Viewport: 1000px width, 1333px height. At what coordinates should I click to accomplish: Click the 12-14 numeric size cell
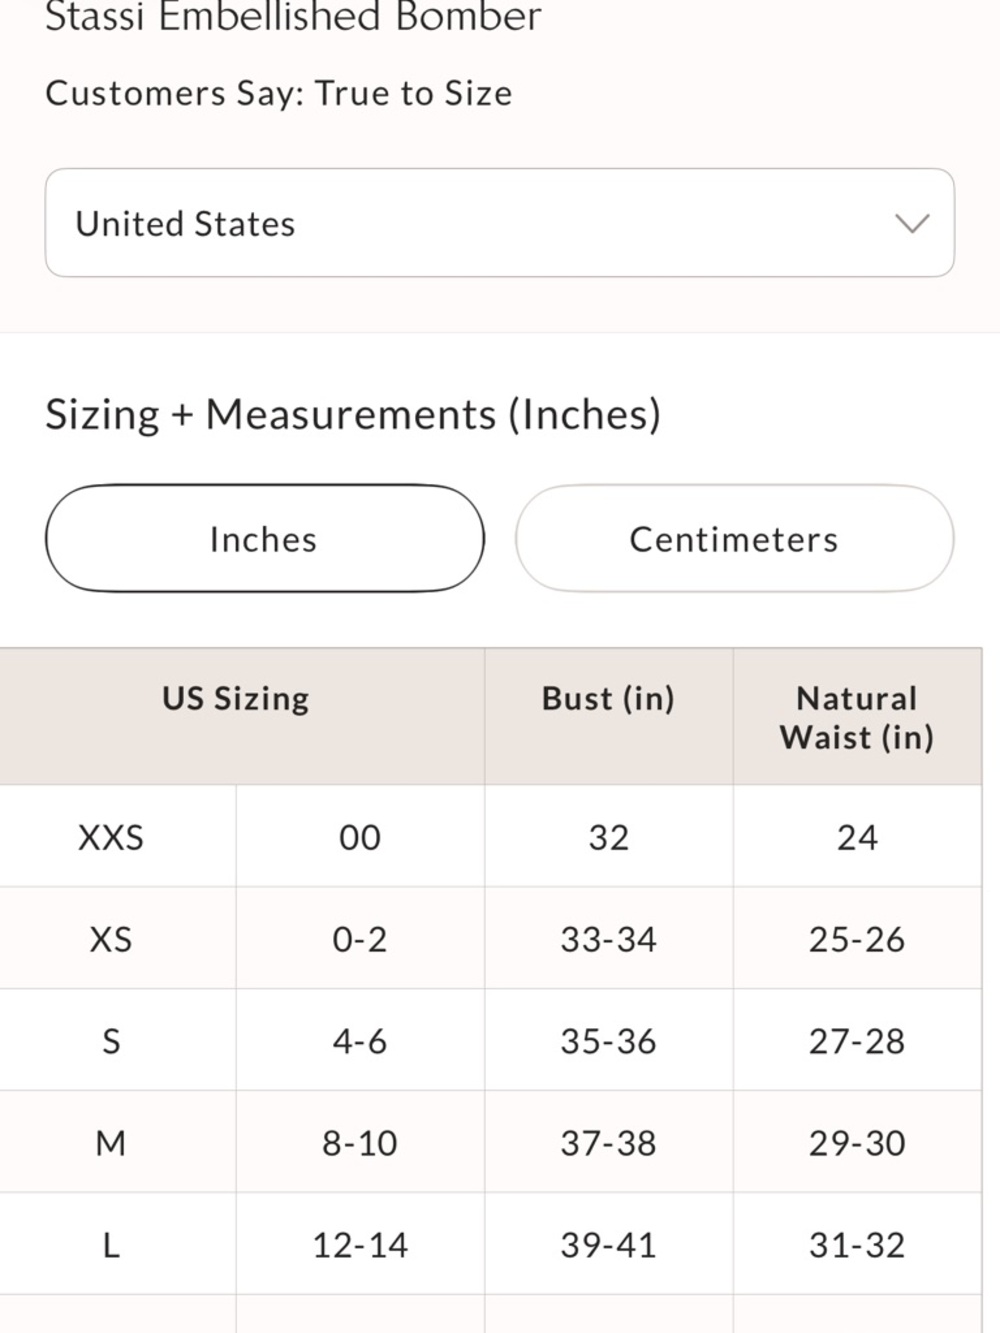[x=360, y=1245]
